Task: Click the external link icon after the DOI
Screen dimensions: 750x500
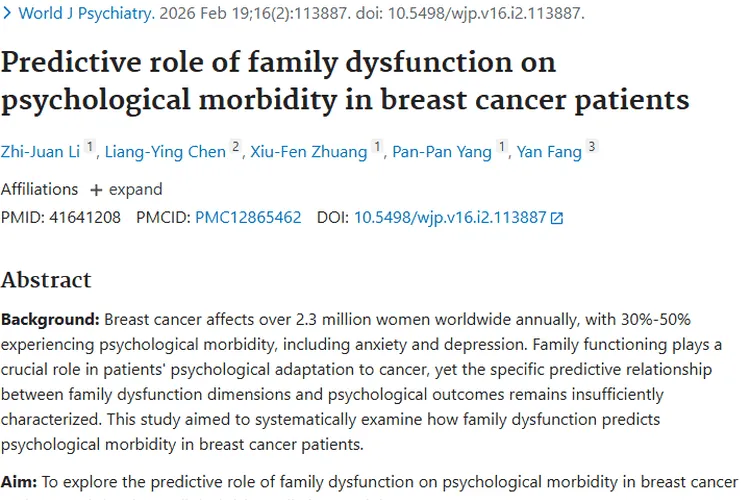Action: pyautogui.click(x=557, y=218)
